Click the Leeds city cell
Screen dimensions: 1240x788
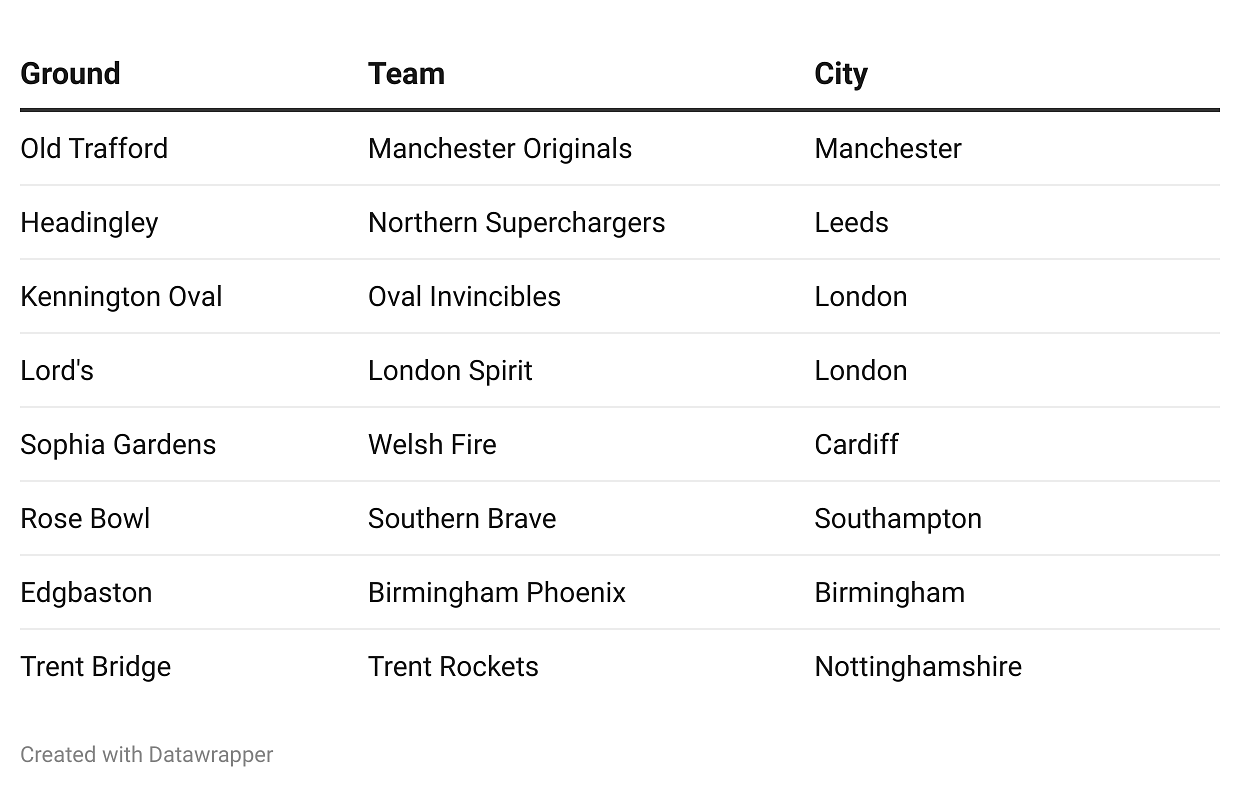(x=851, y=223)
